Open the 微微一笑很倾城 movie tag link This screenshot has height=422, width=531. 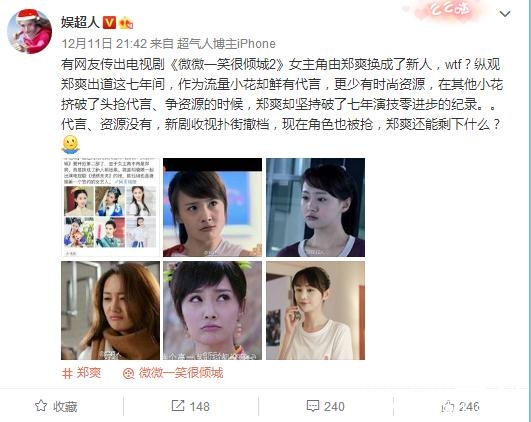pos(173,373)
